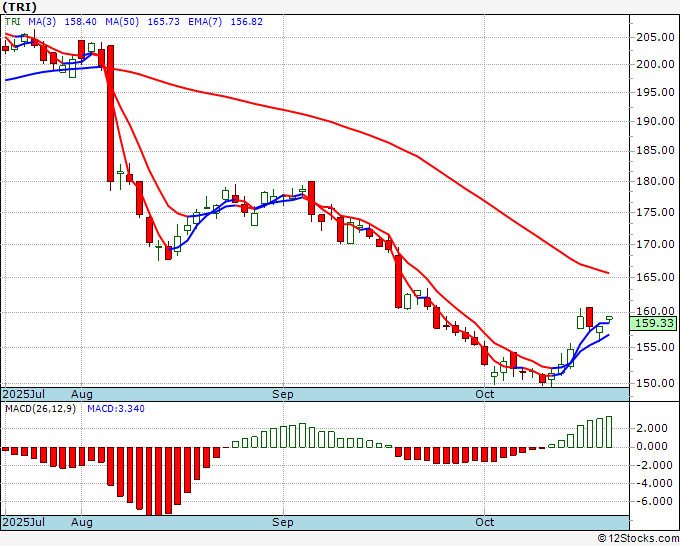Click the 2.000 MACD axis label

tap(651, 428)
